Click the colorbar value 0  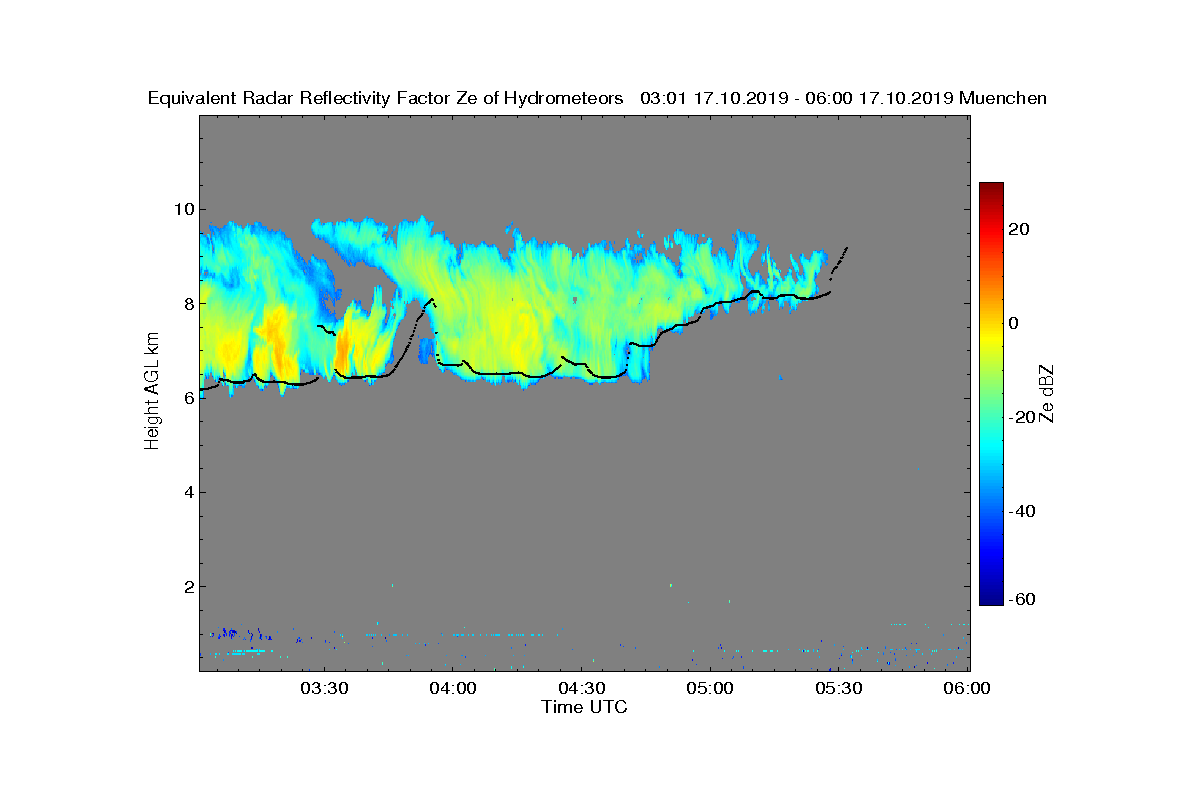pos(1015,323)
